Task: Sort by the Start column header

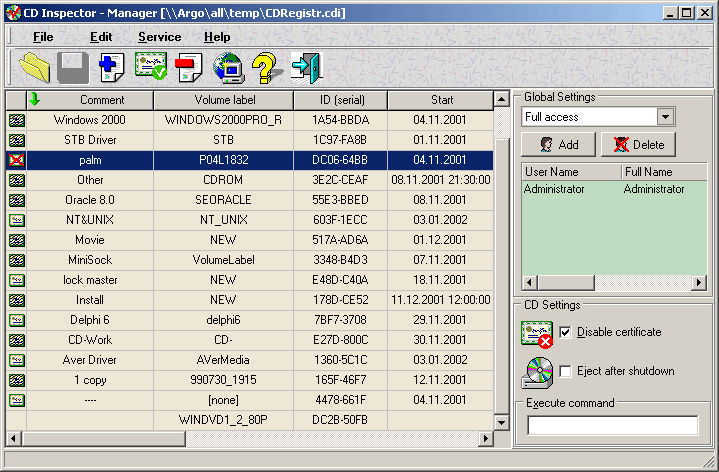Action: pos(441,100)
